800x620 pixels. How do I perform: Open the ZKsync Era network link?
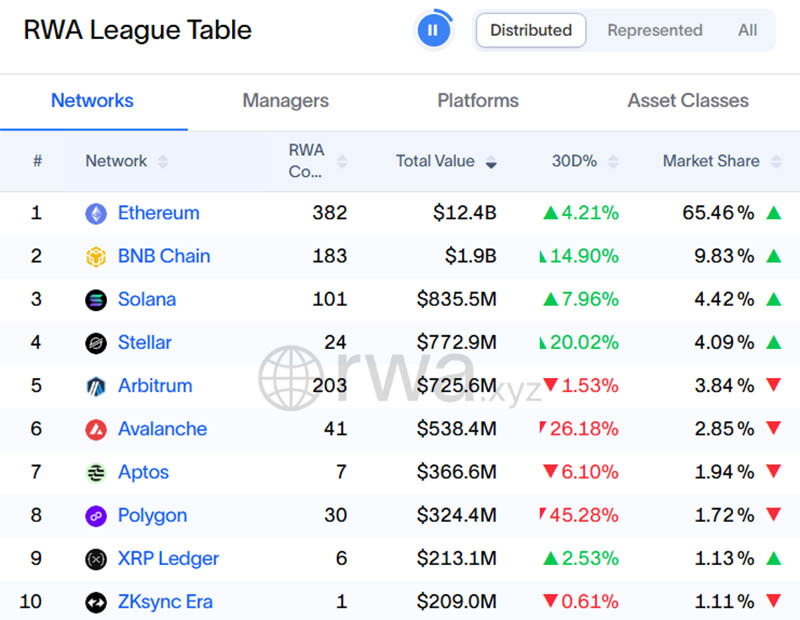[165, 602]
